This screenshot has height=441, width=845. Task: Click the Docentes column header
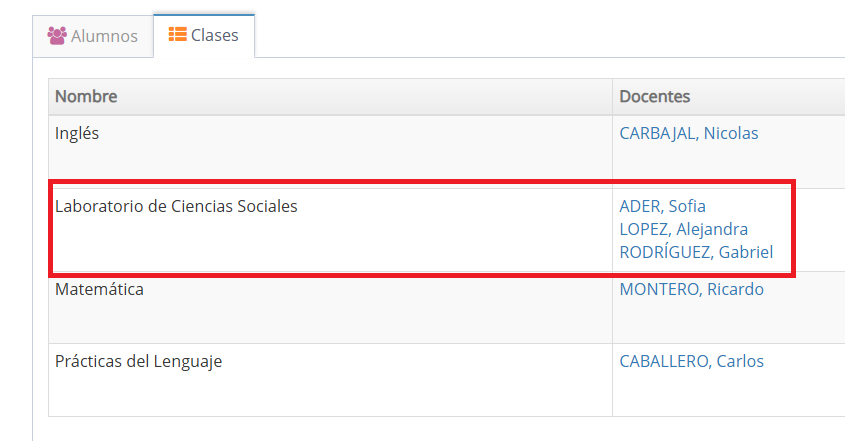tap(655, 97)
